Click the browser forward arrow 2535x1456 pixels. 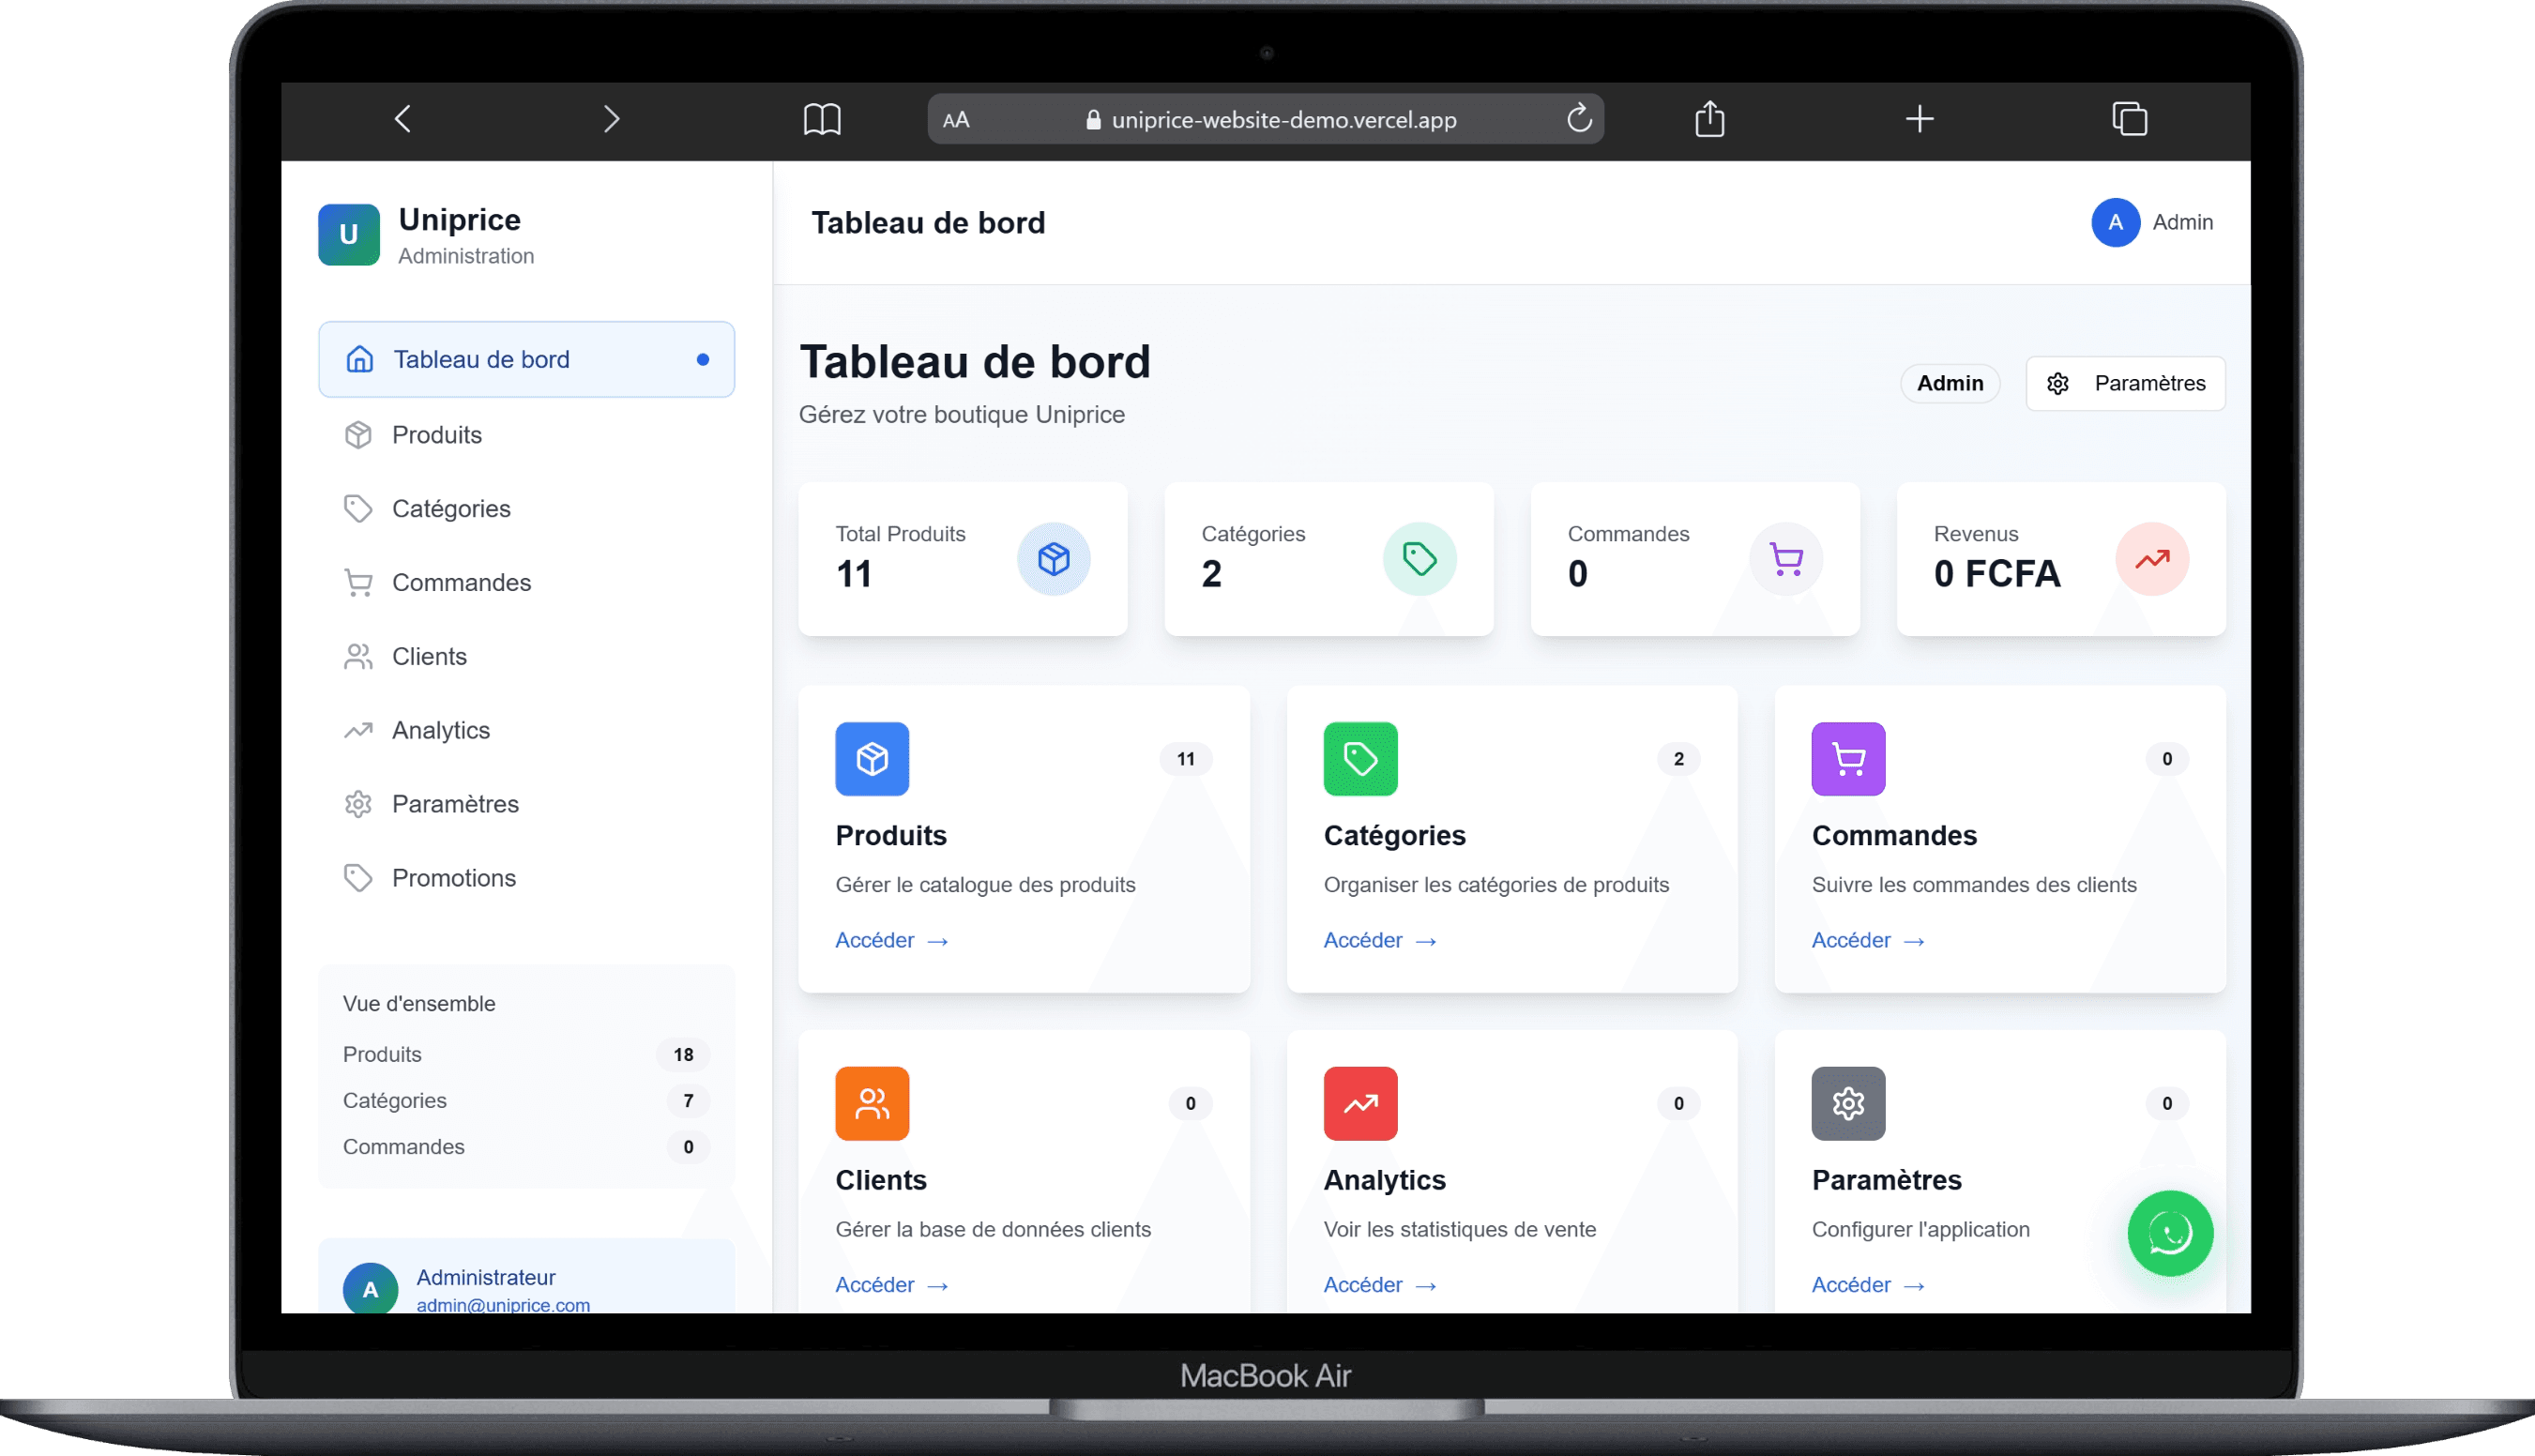click(611, 119)
